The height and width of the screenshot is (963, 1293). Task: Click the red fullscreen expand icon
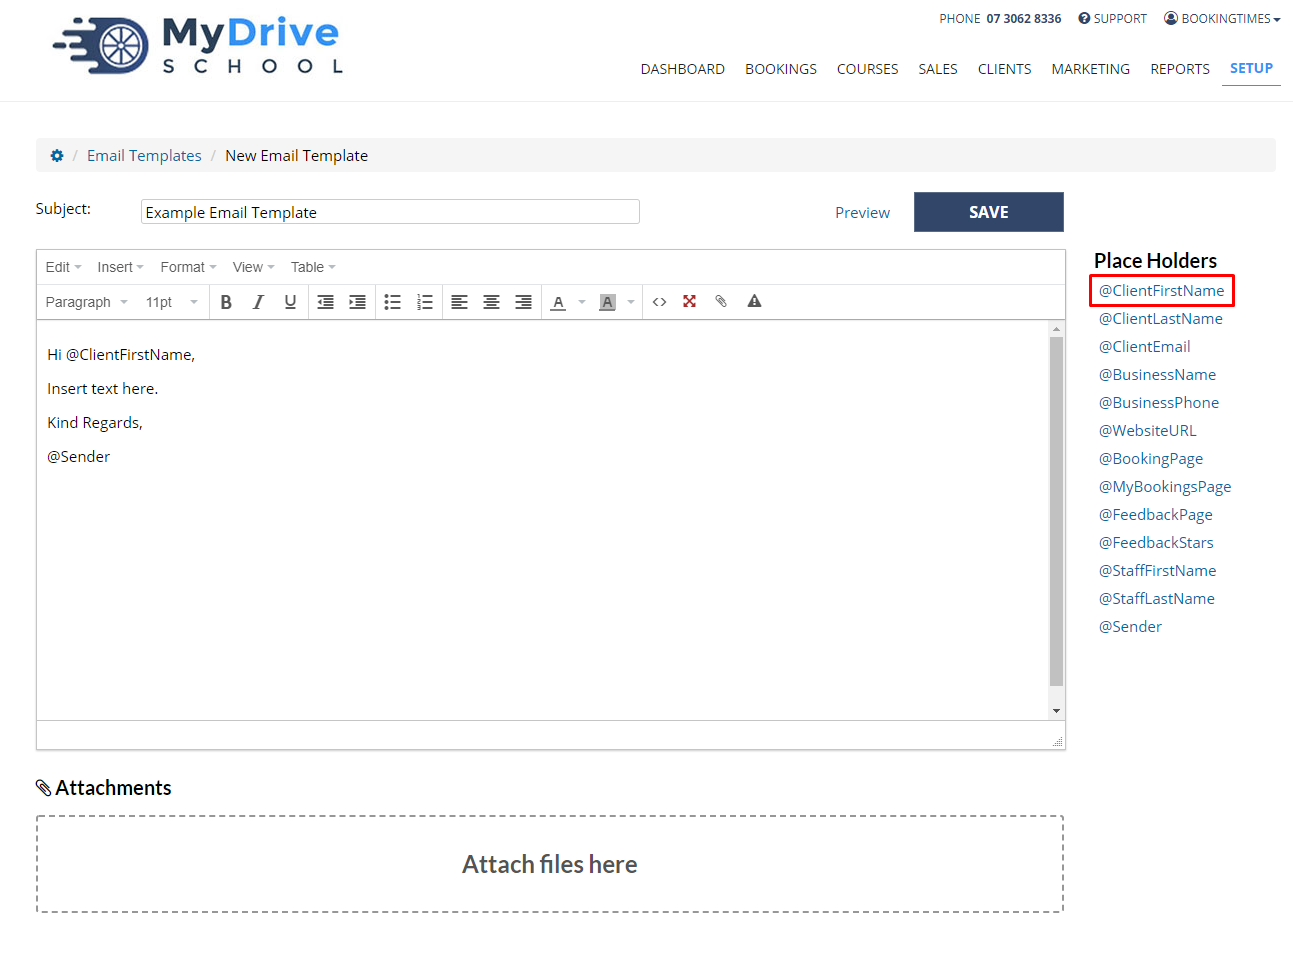(x=689, y=301)
